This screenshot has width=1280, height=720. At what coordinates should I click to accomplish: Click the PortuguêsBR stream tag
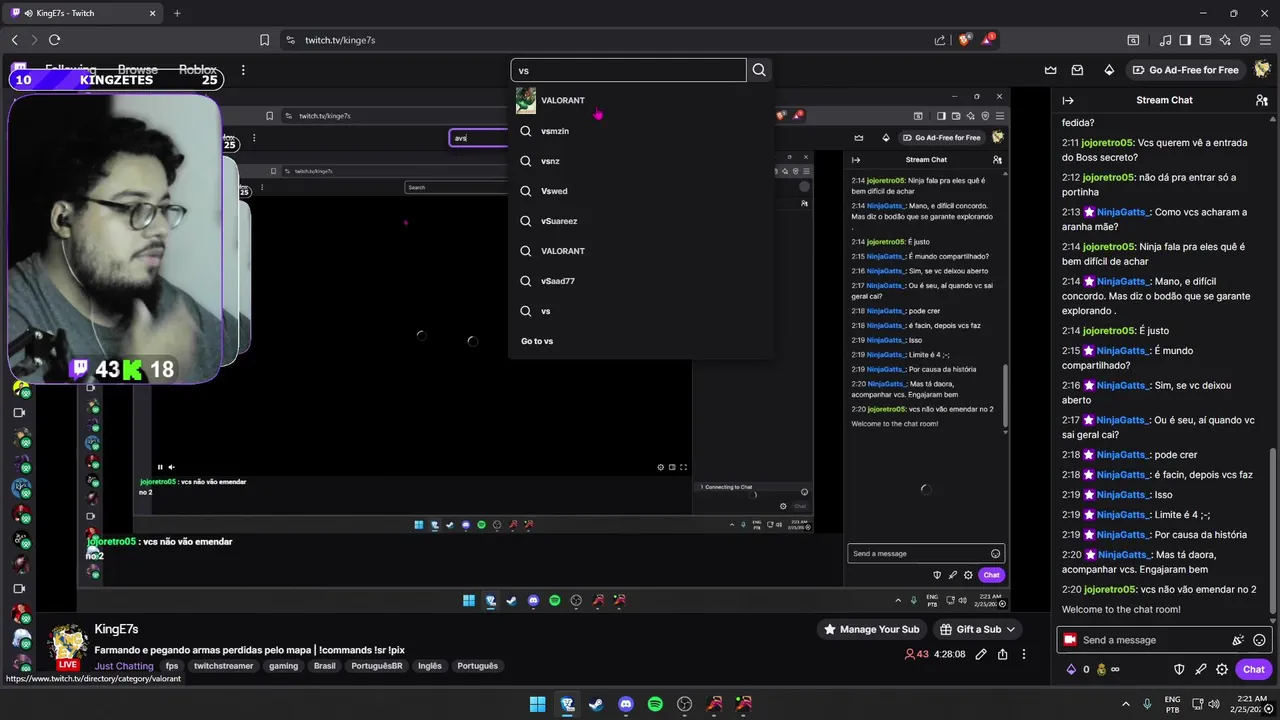pos(376,666)
